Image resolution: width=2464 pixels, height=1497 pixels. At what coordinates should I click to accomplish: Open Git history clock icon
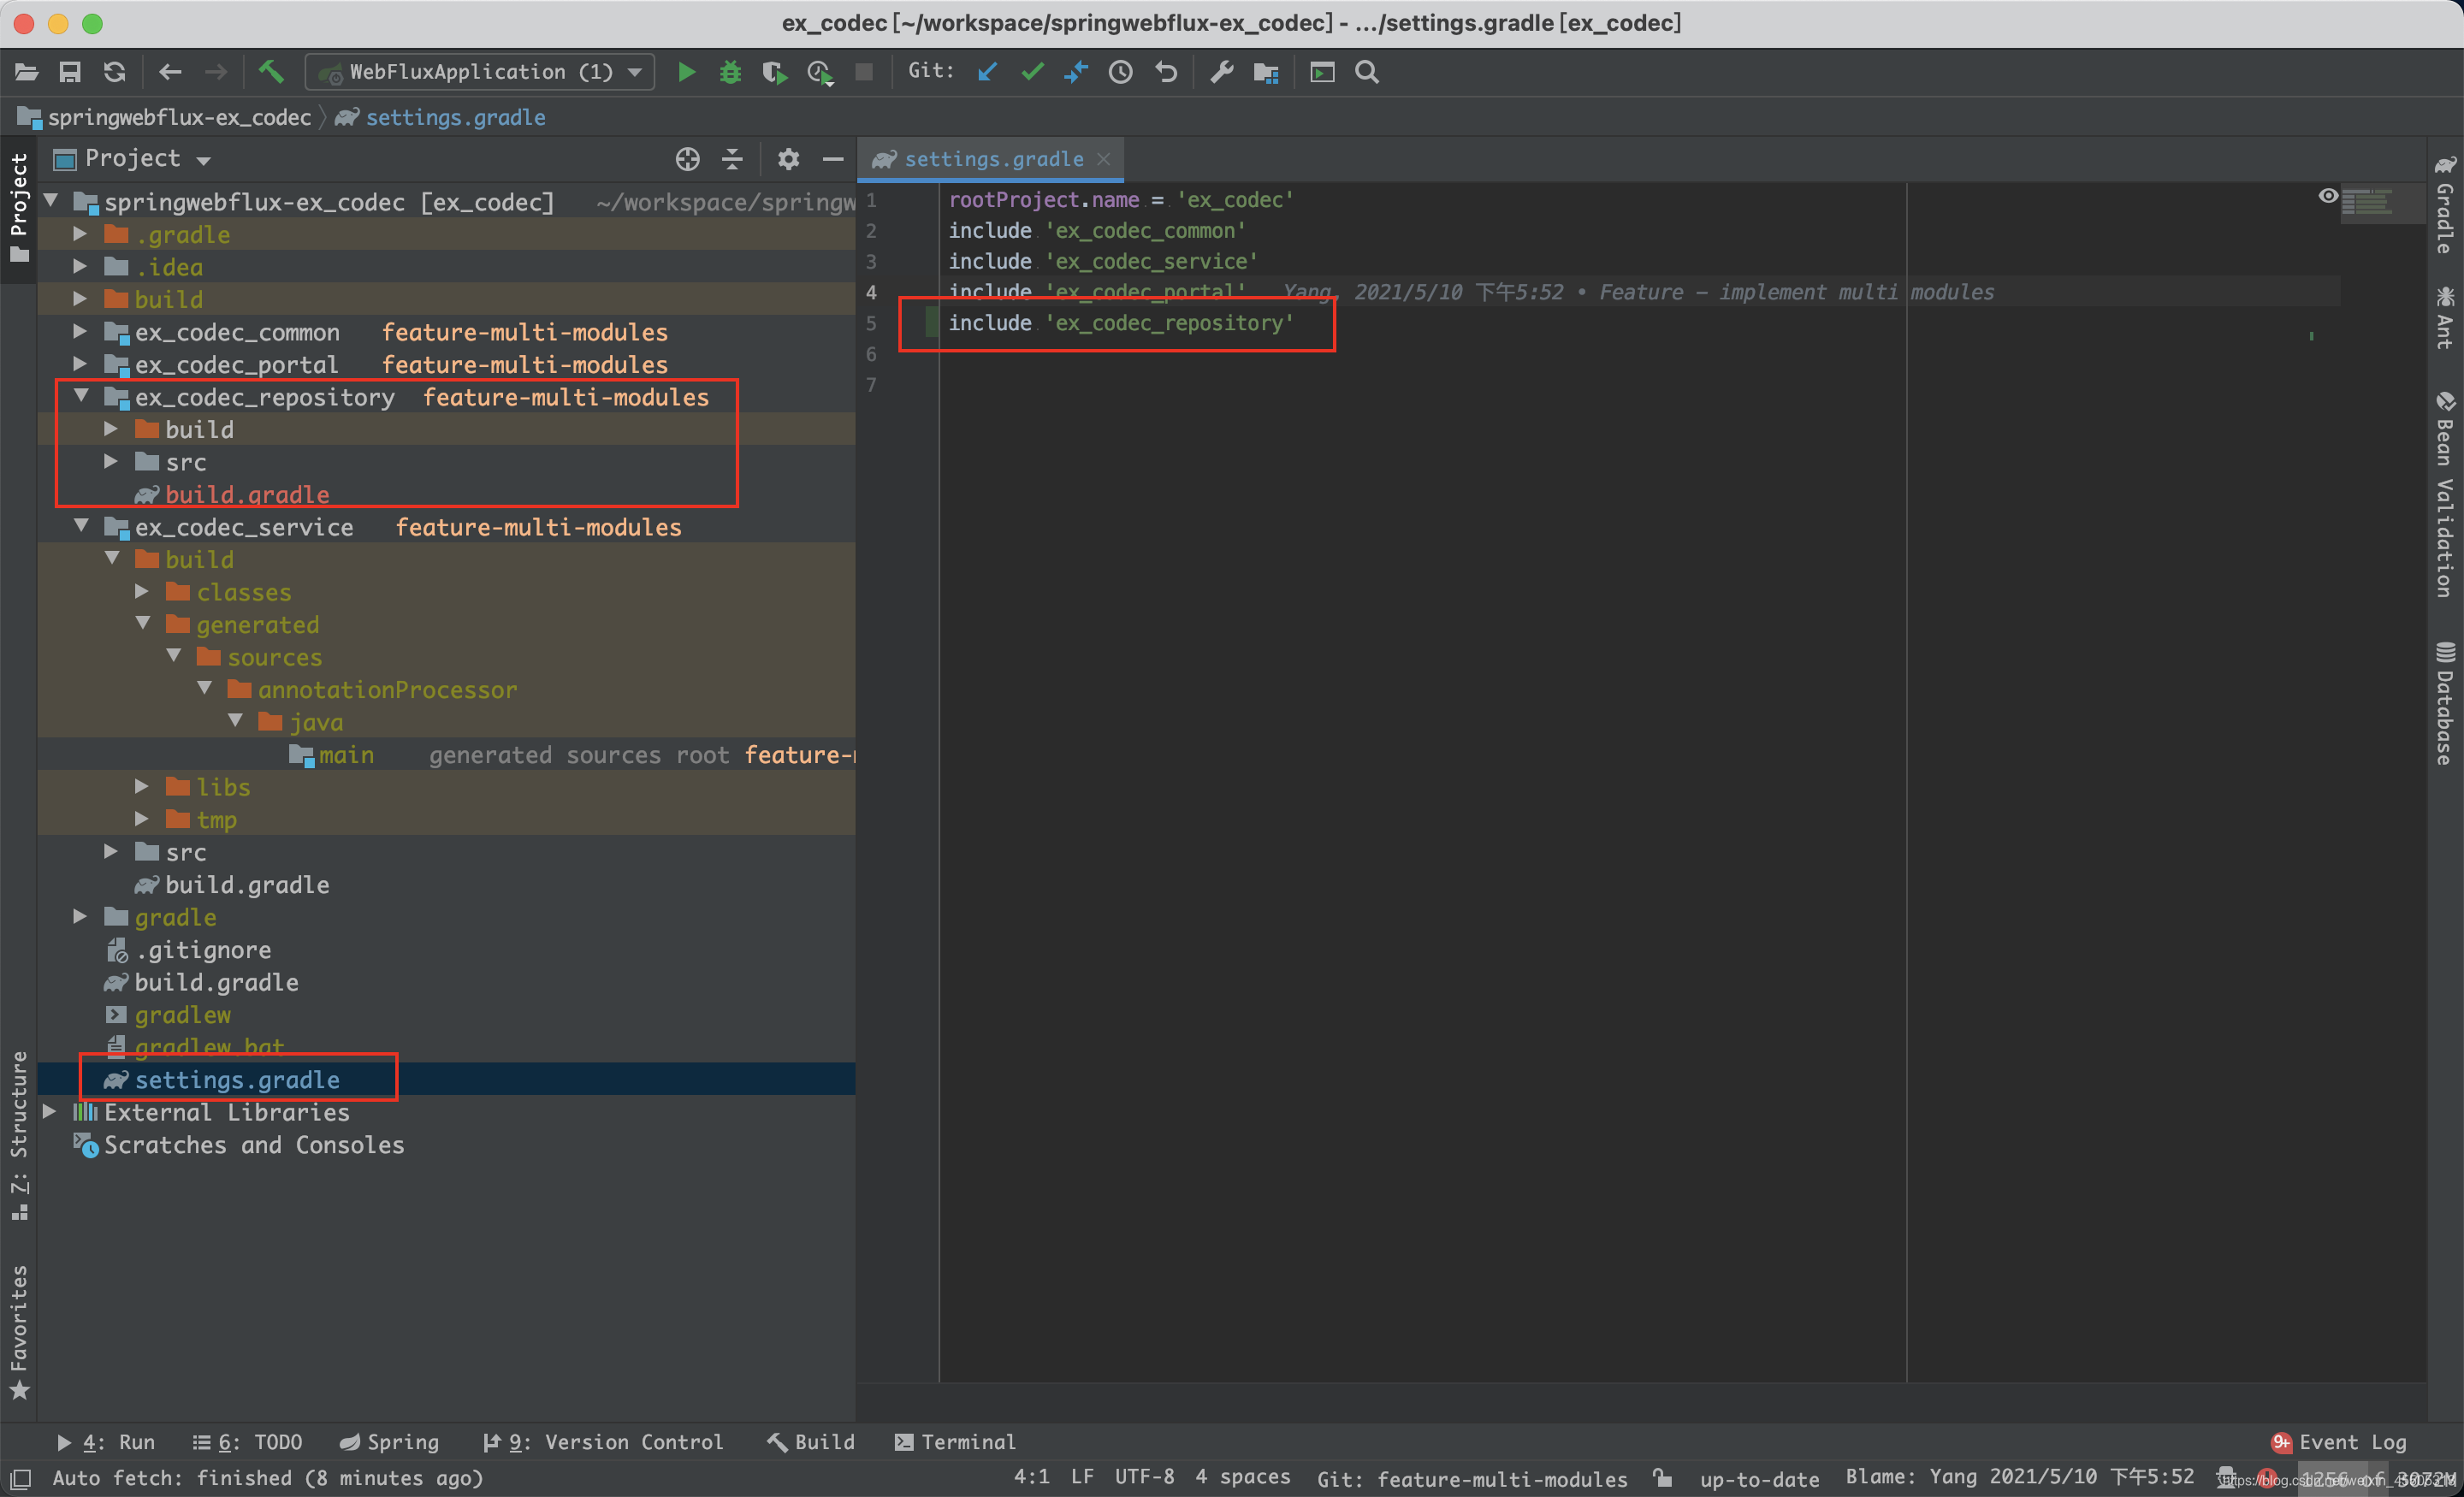point(1120,72)
